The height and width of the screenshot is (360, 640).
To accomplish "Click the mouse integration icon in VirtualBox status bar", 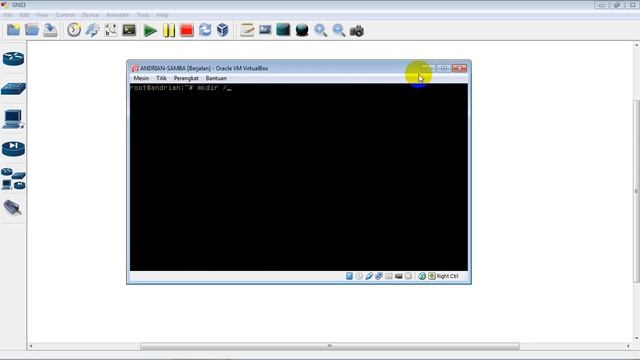I will coord(422,276).
